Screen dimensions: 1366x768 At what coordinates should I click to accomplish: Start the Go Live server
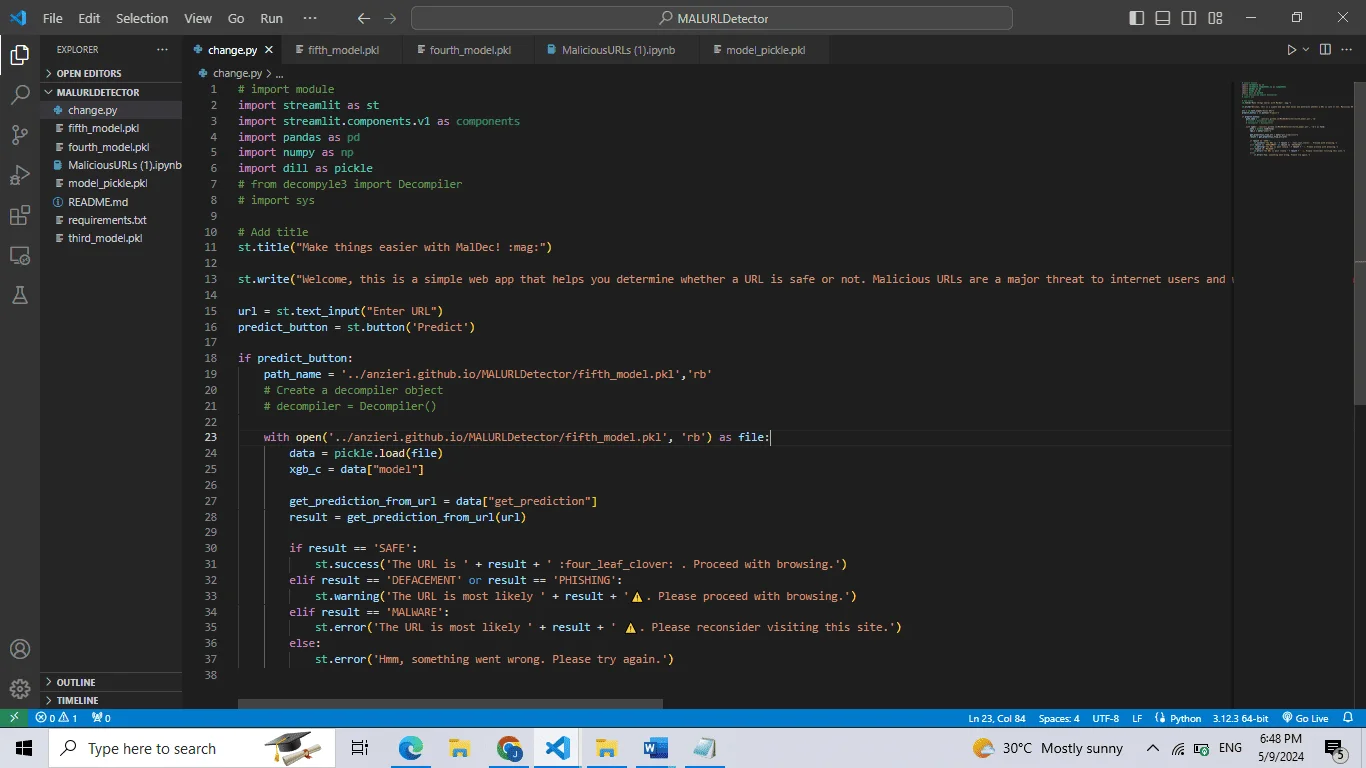(x=1304, y=718)
